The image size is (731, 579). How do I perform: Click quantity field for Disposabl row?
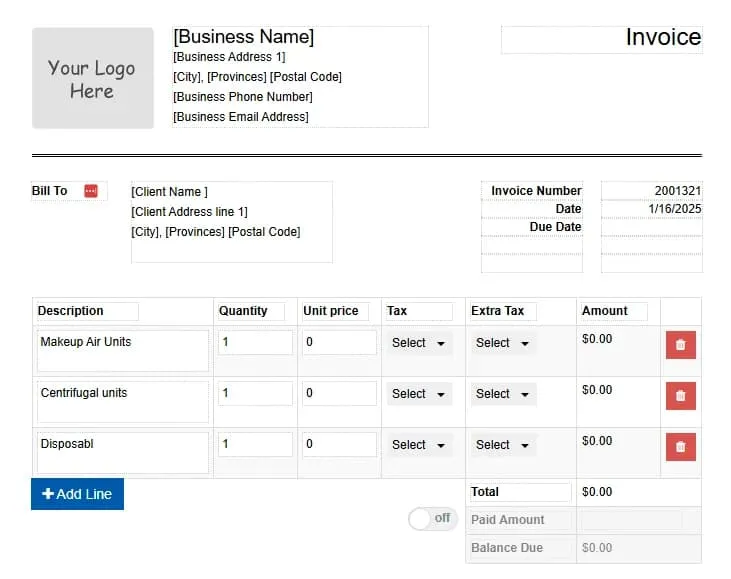(x=255, y=444)
